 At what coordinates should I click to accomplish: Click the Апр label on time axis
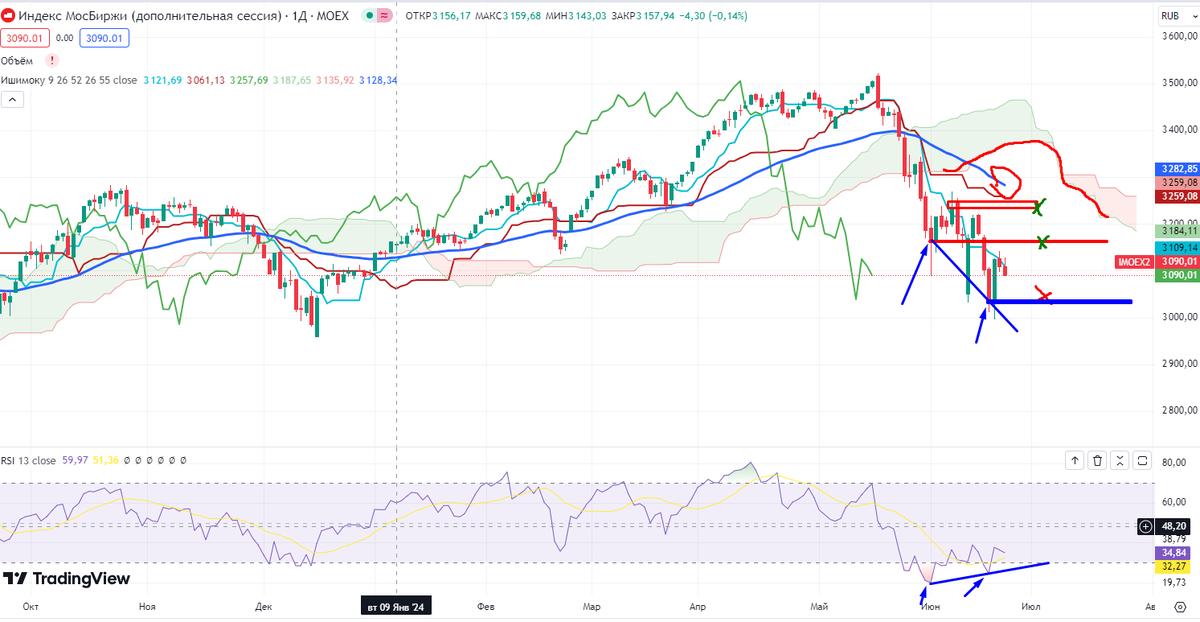pos(698,607)
